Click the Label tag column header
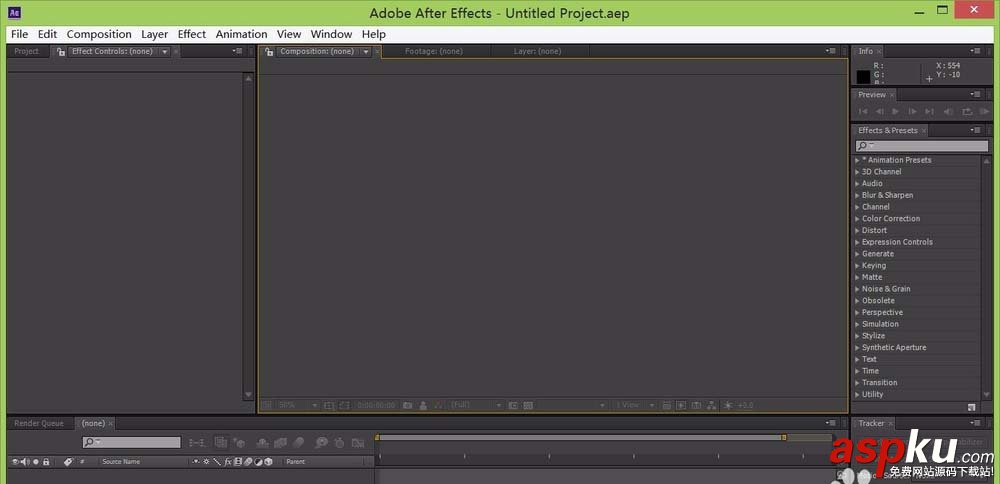Screen dimensions: 1000x484 (69, 462)
